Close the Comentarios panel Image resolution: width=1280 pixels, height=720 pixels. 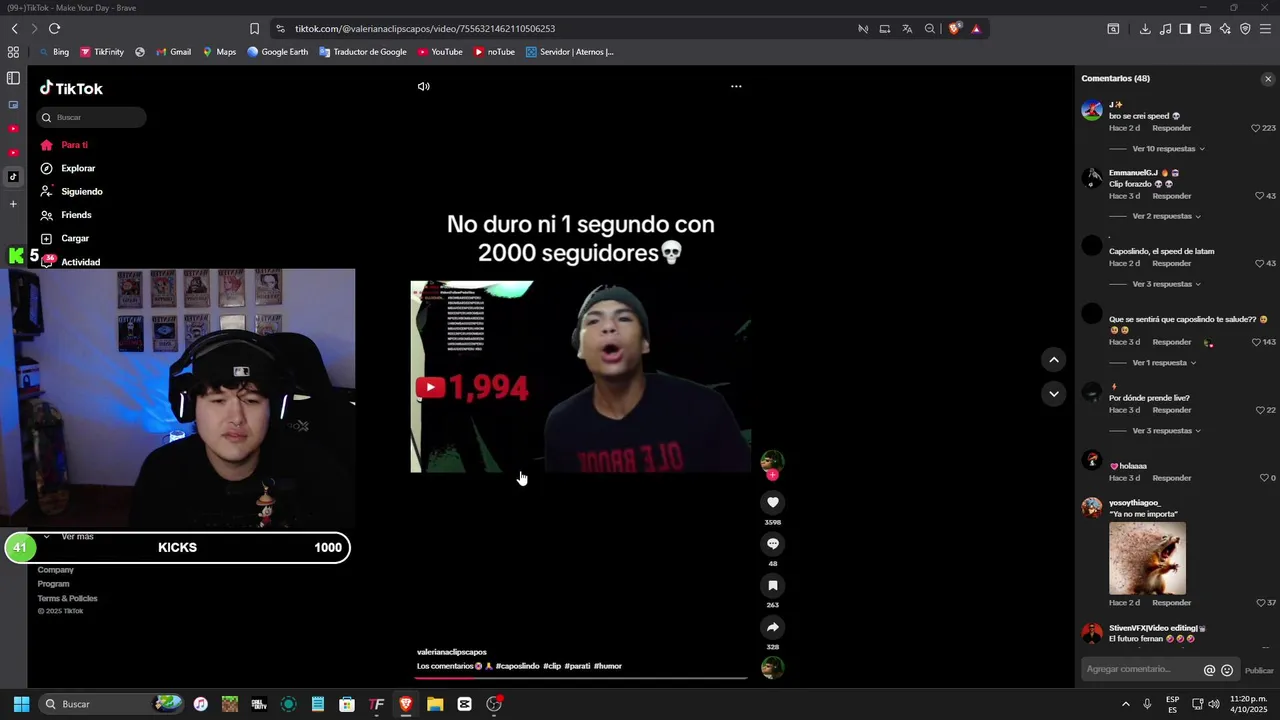(1268, 79)
